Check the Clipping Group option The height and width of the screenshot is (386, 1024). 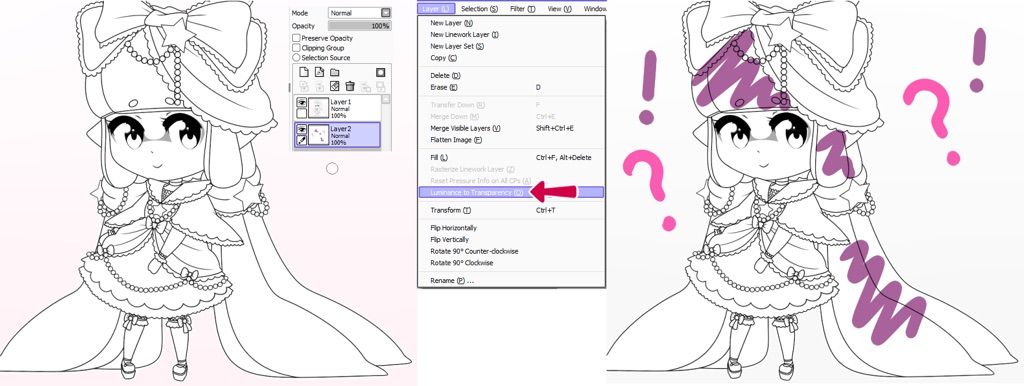(296, 48)
